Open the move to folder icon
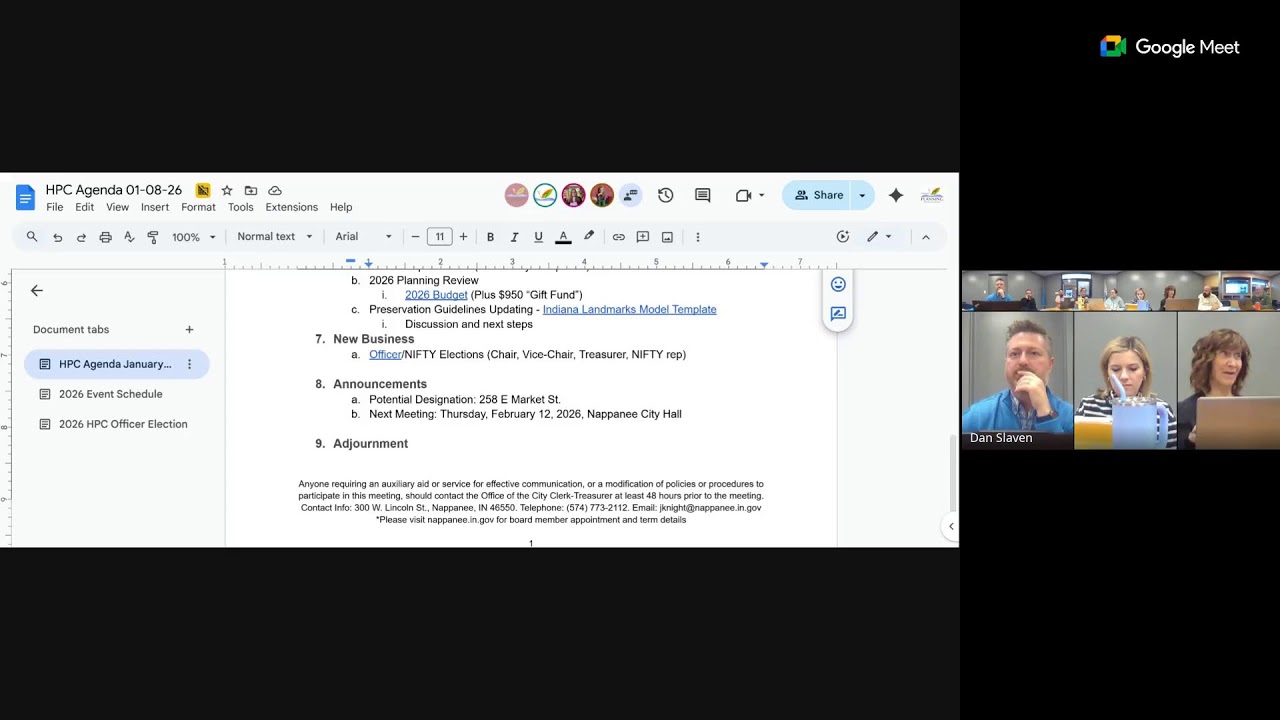The height and width of the screenshot is (720, 1280). 251,190
